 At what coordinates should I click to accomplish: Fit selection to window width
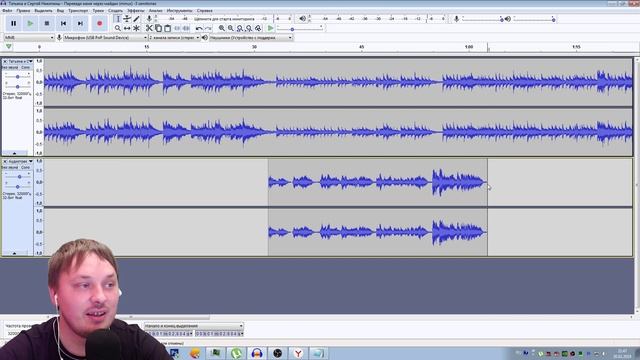pyautogui.click(x=240, y=28)
